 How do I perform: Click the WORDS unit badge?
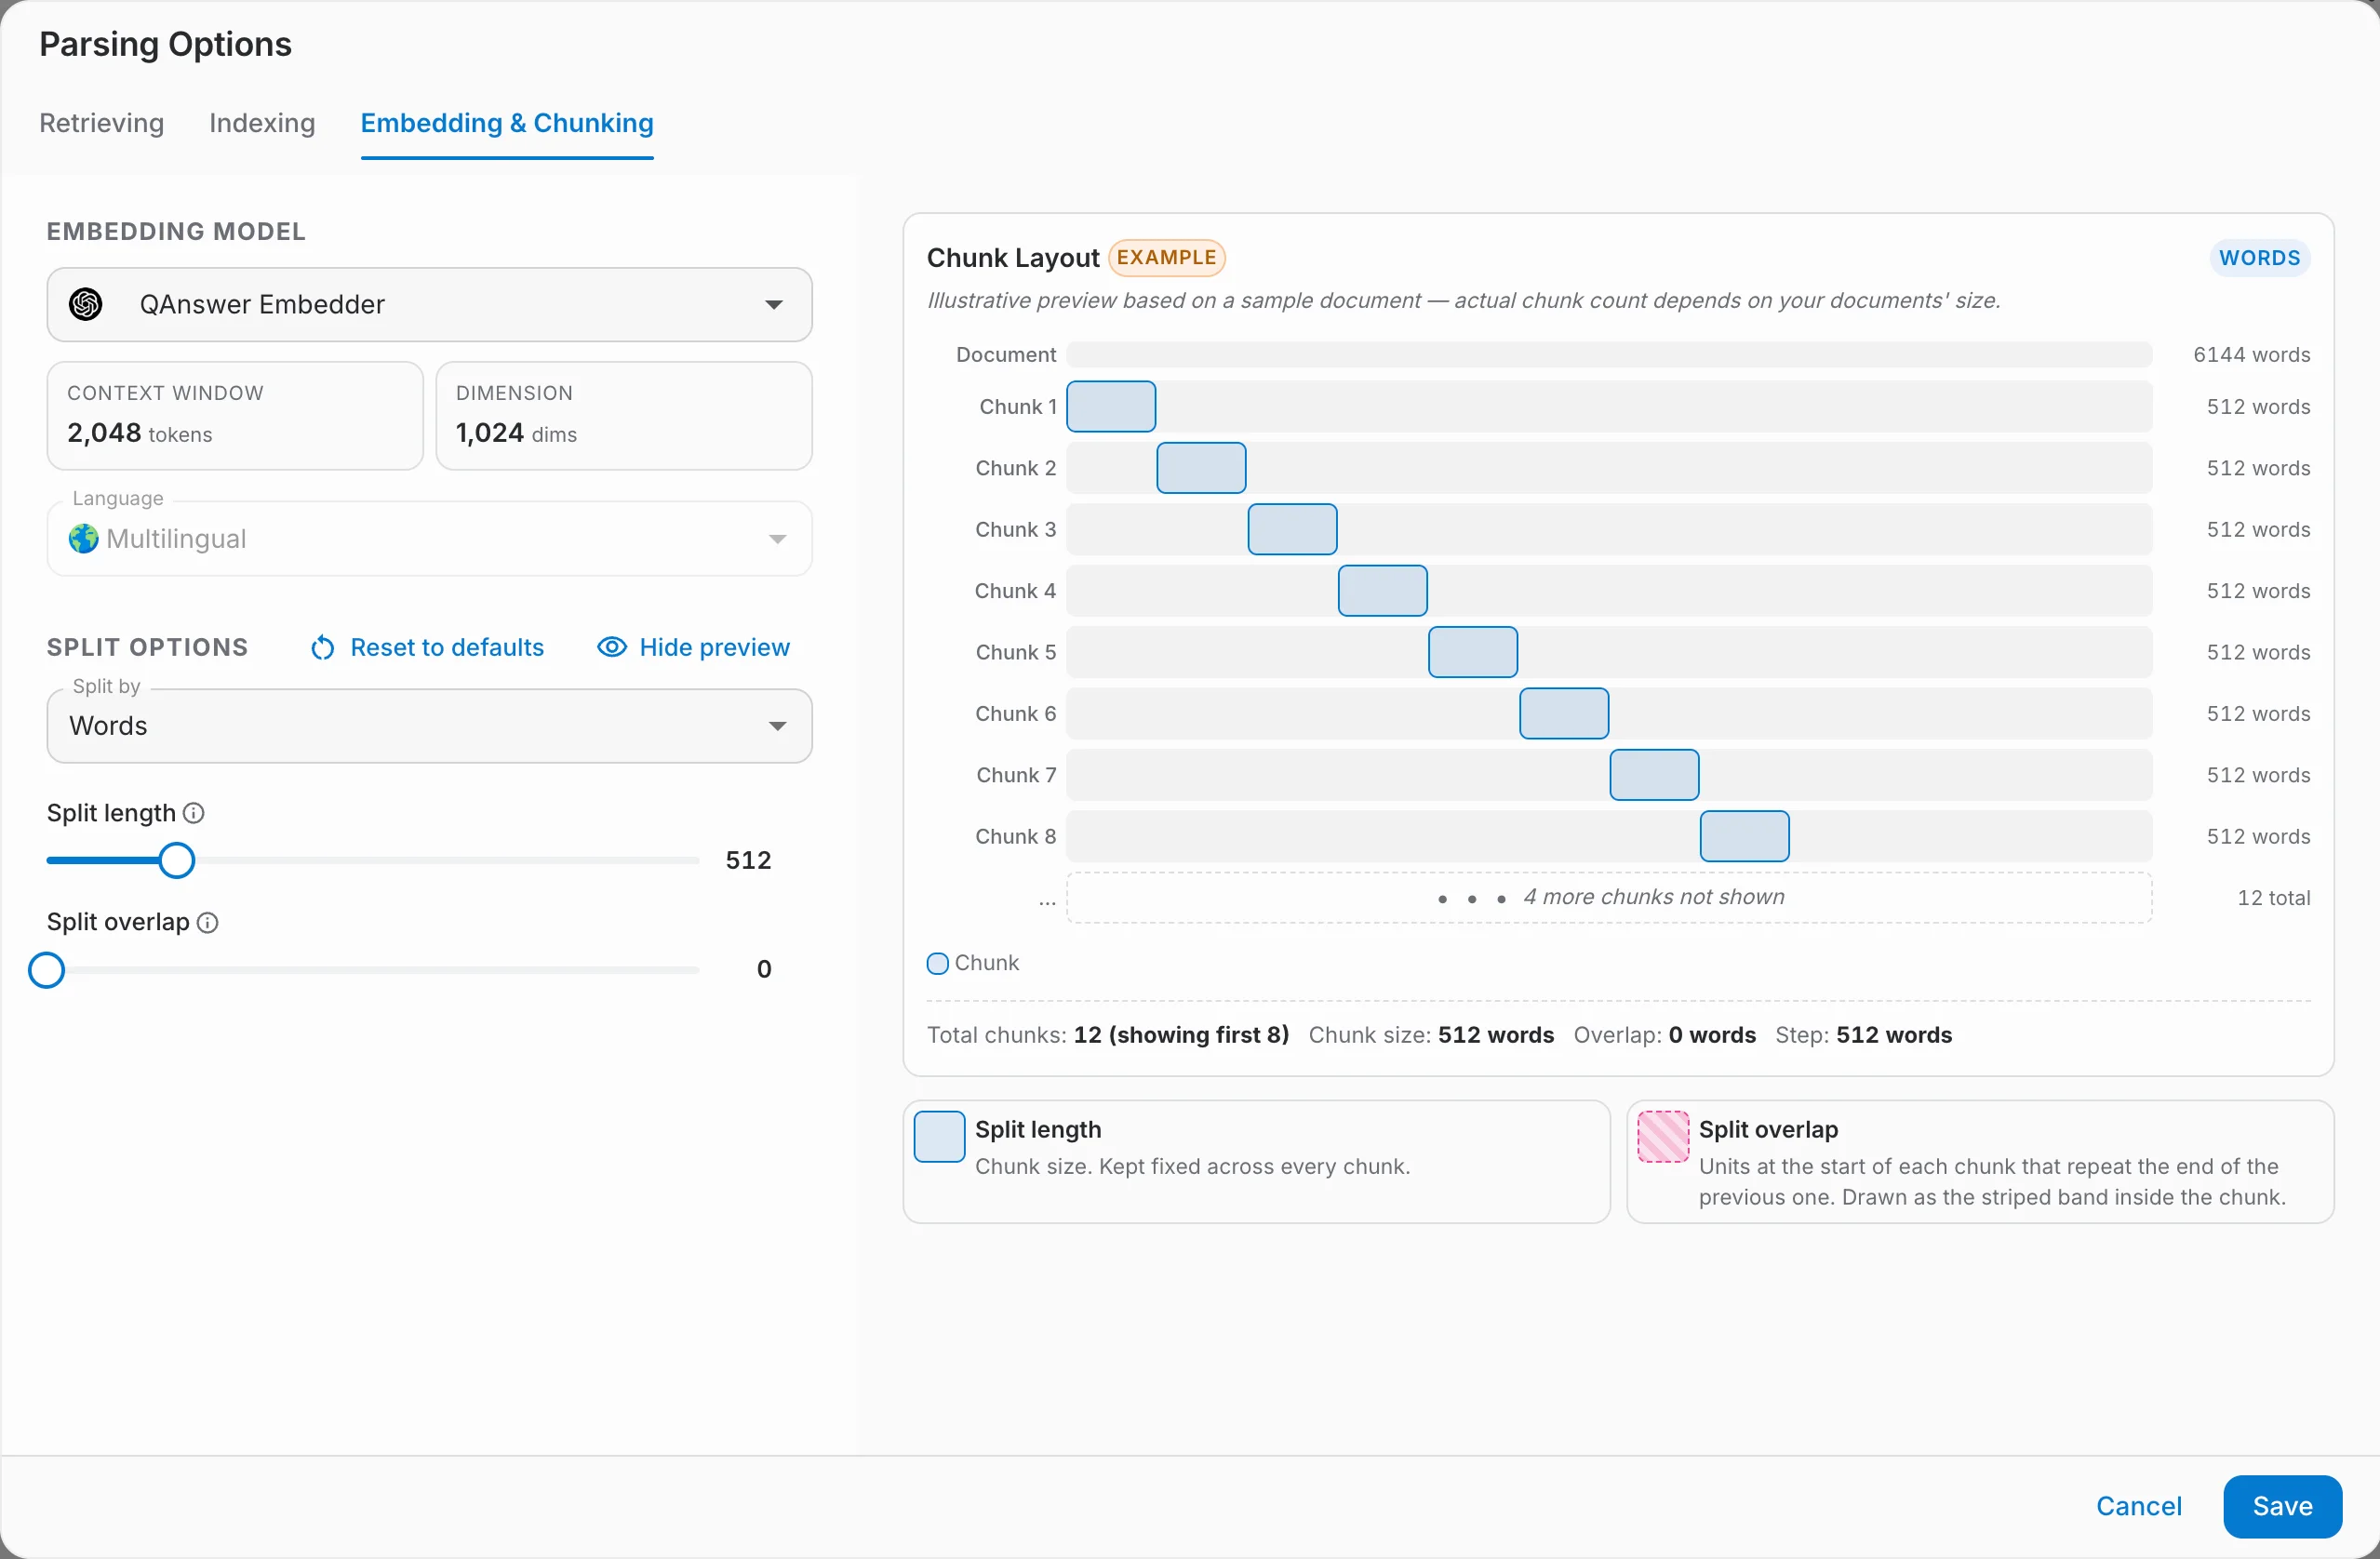2259,258
